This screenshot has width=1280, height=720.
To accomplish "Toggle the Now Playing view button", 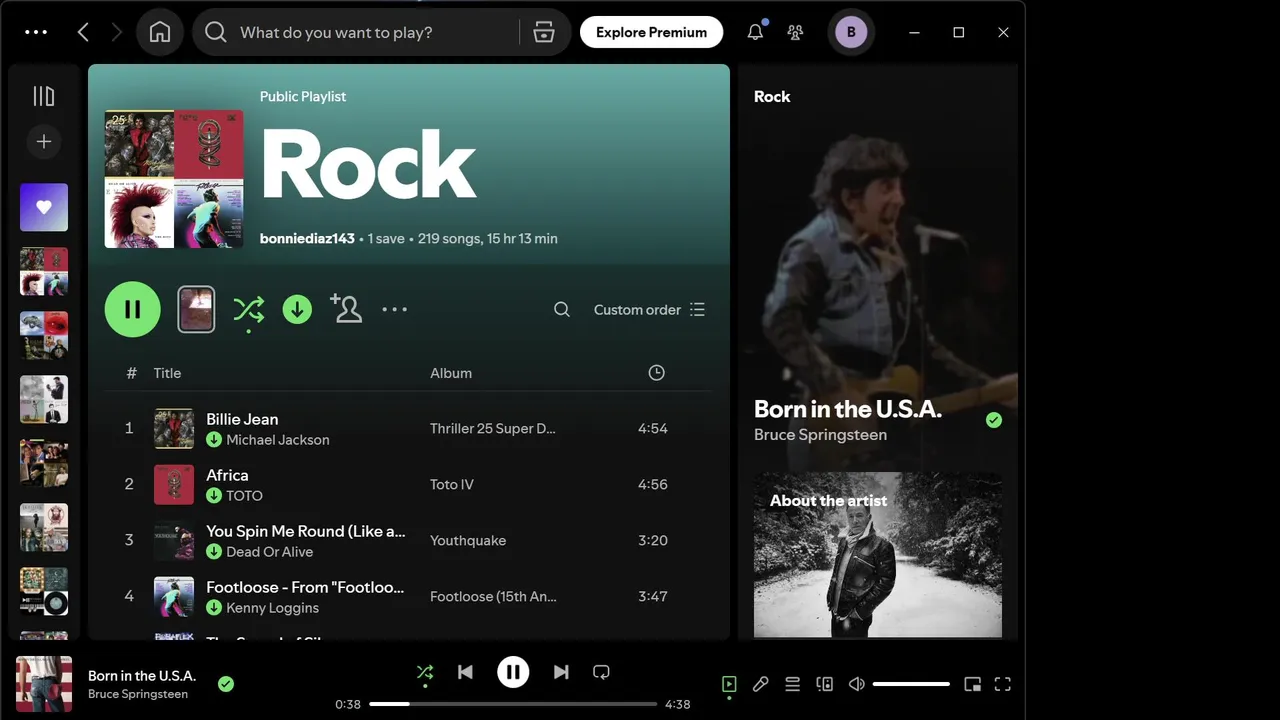I will 729,684.
